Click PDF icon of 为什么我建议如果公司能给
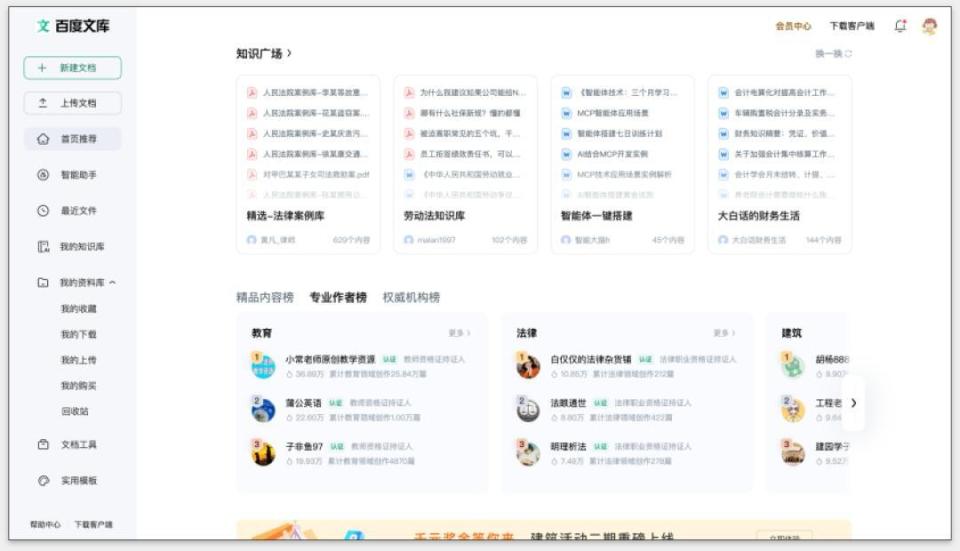 coord(409,92)
